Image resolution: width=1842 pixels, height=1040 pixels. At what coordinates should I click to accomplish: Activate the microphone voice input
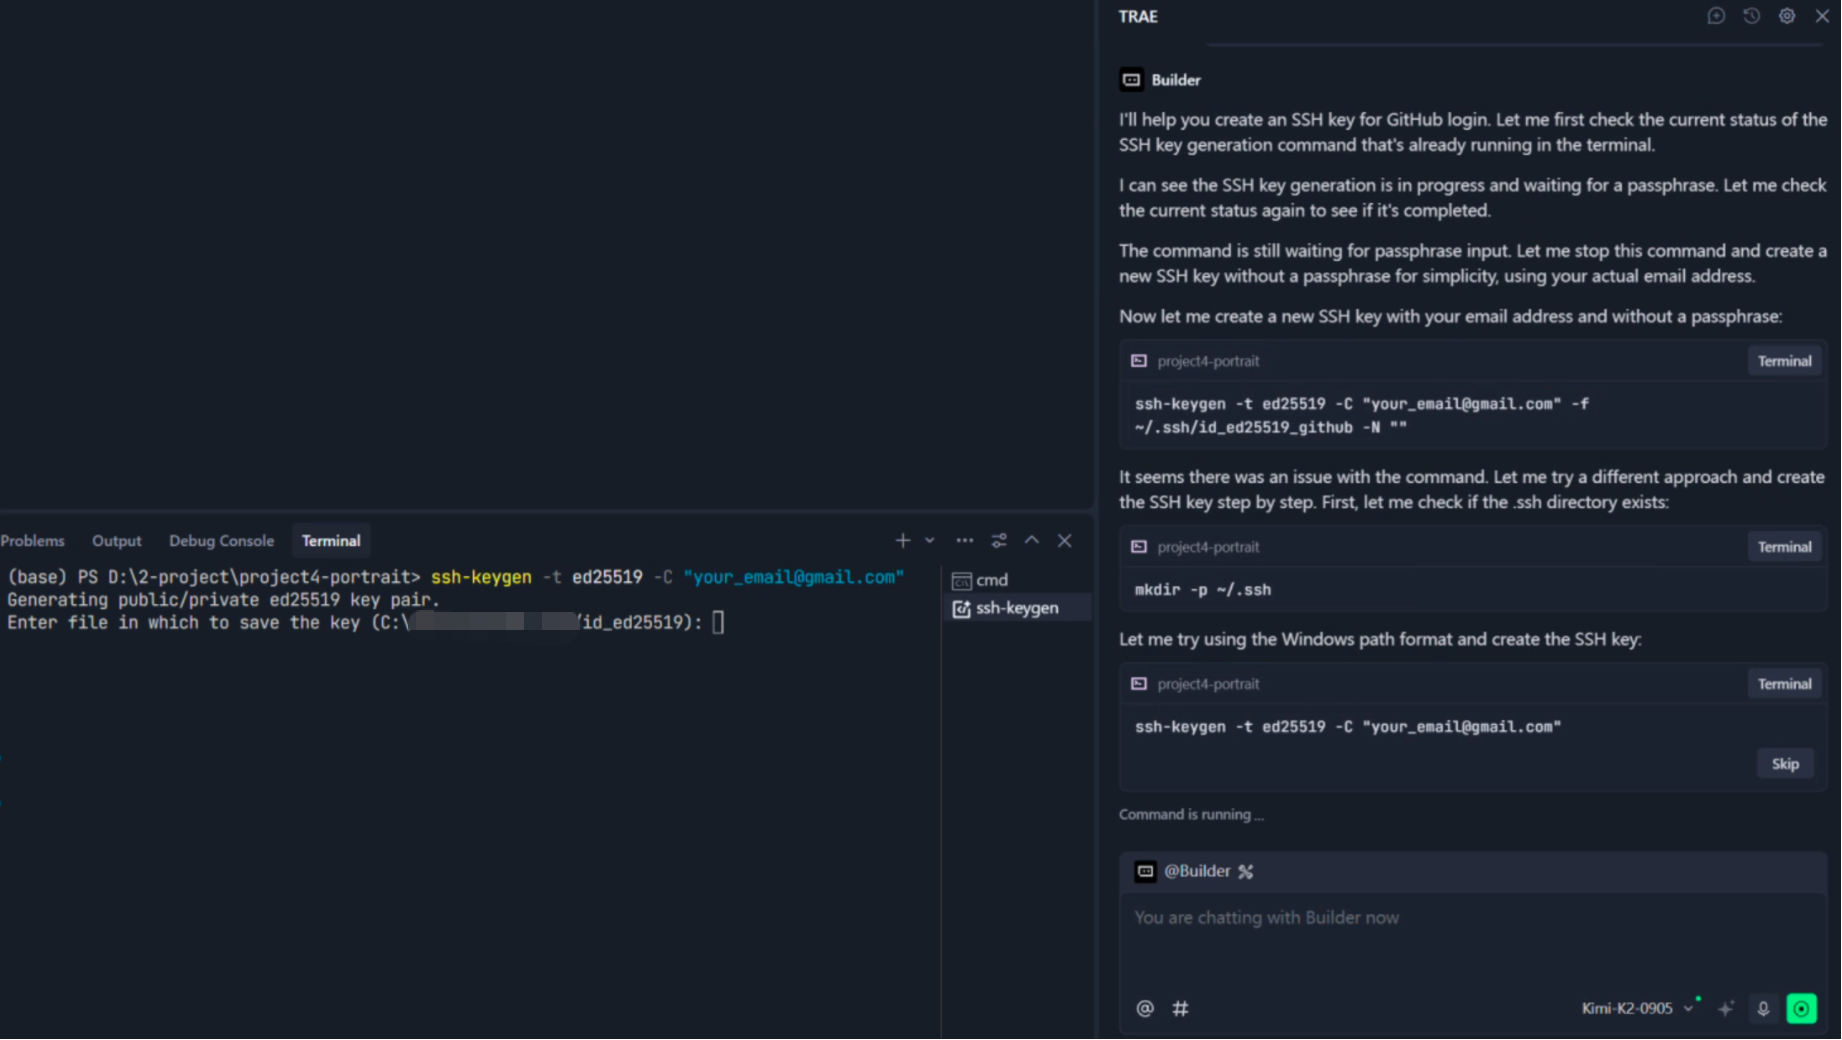pos(1763,1008)
